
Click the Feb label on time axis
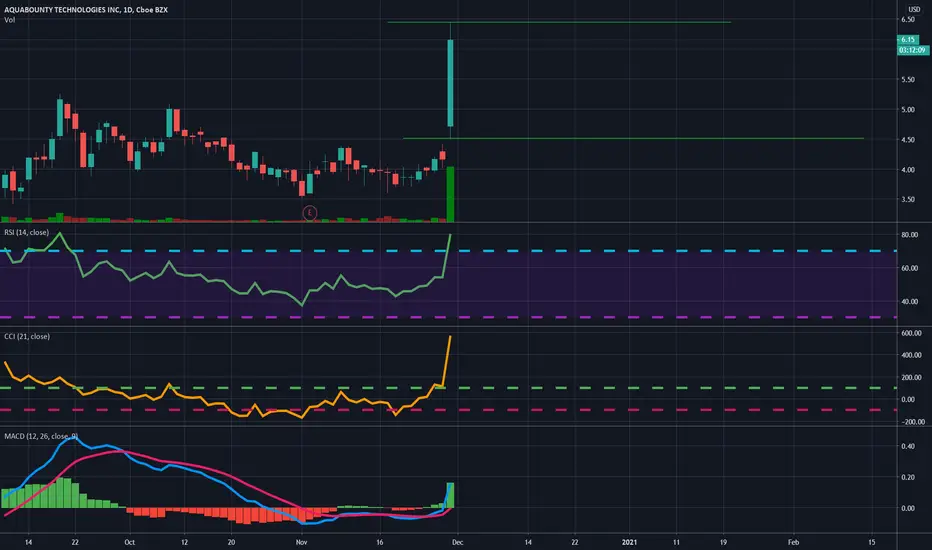793,542
